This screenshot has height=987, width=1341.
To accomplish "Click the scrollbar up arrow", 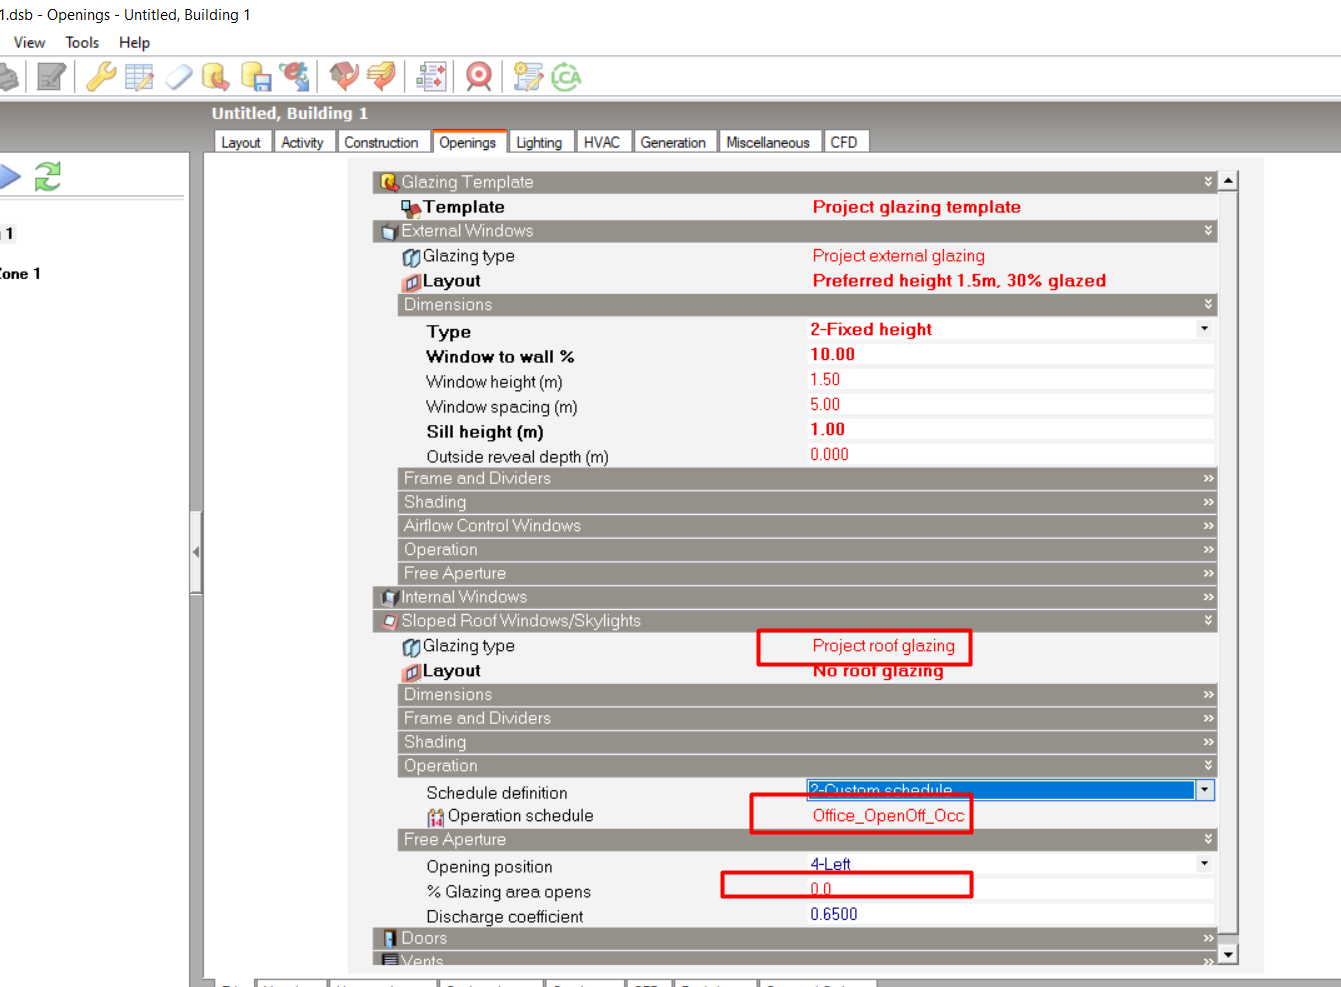I will pos(1228,181).
